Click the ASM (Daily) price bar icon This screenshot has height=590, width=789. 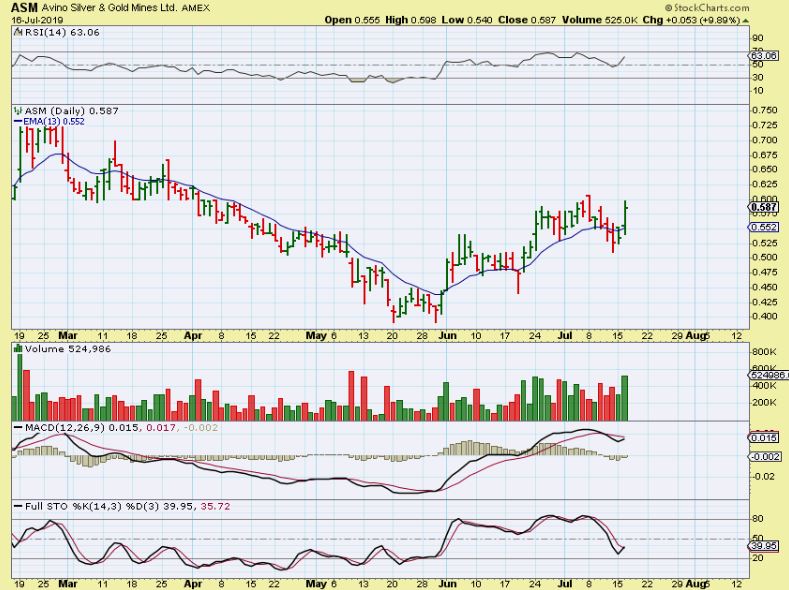pos(15,110)
